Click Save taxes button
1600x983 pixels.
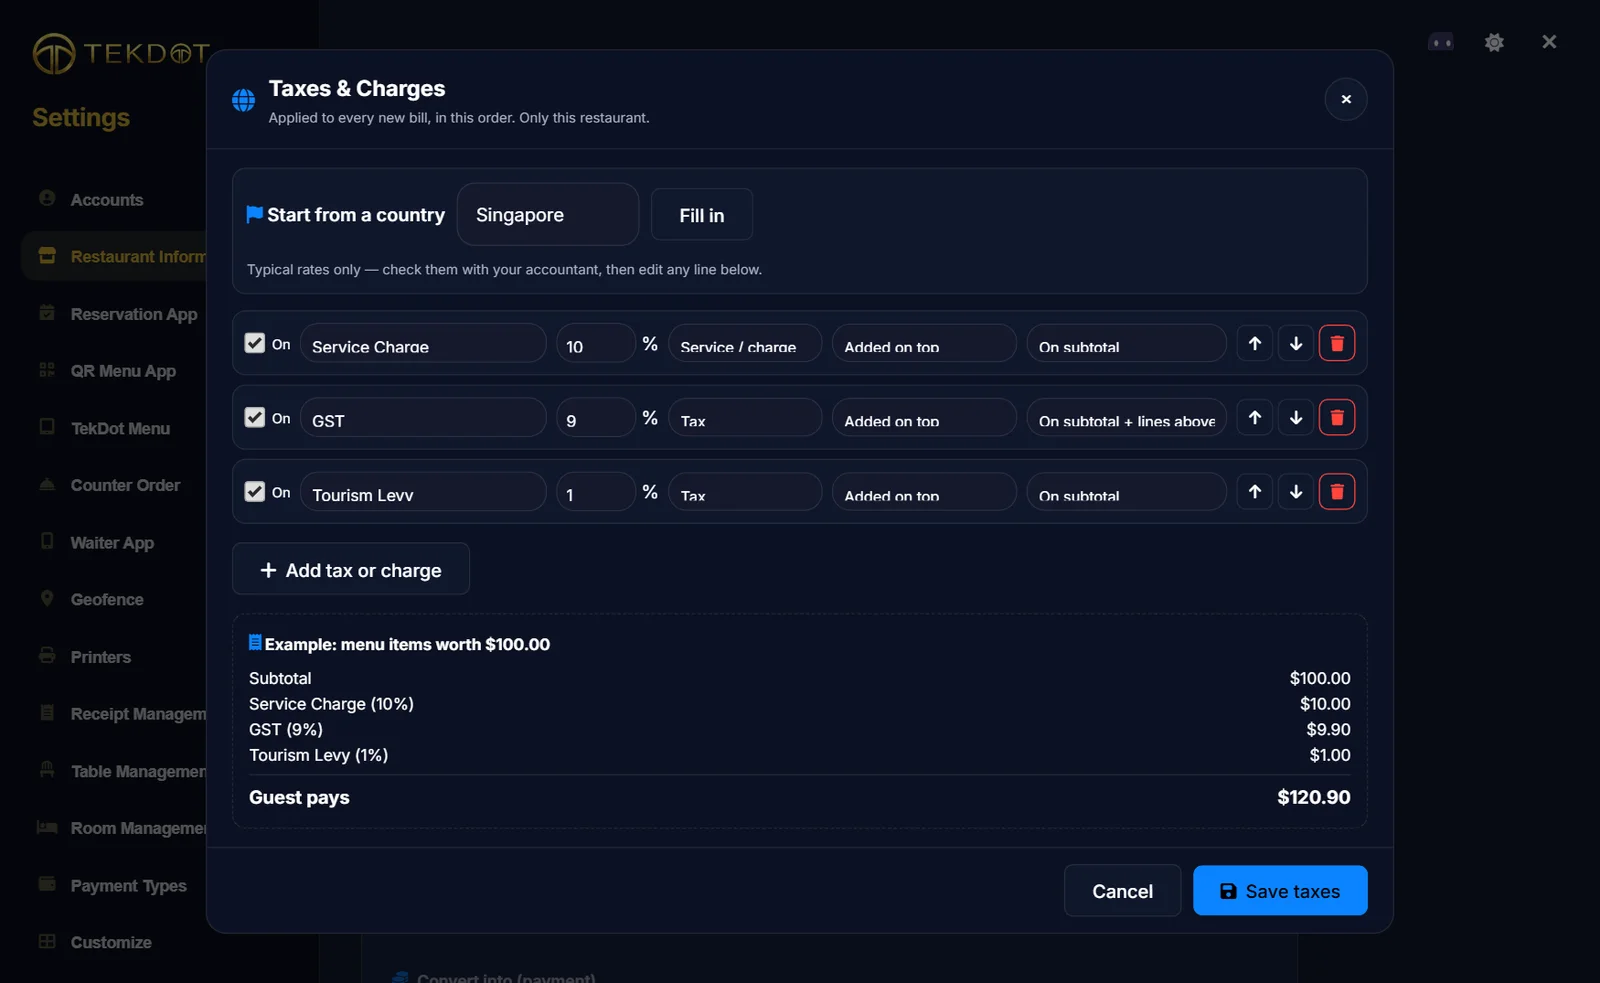[1280, 890]
